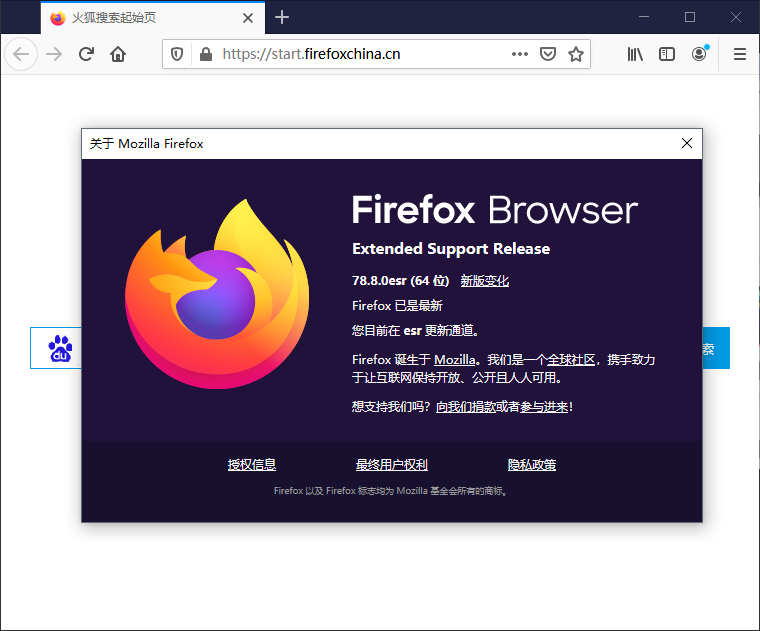This screenshot has width=760, height=631.
Task: Open tracking protection shield icon
Action: coord(177,54)
